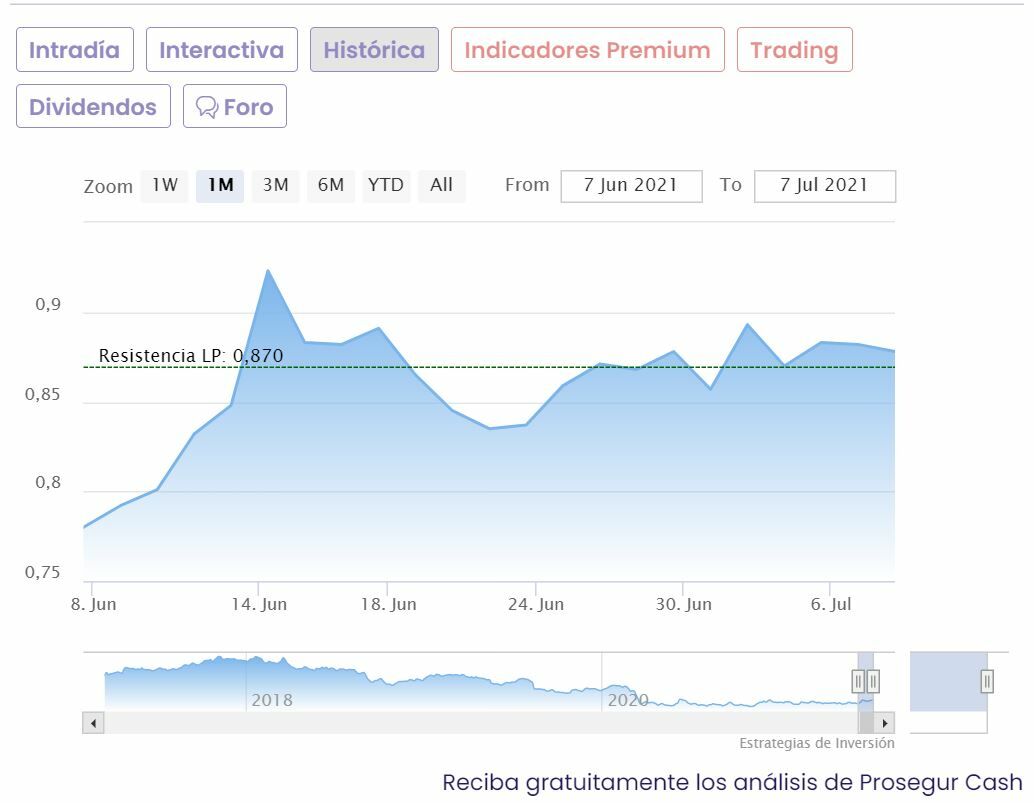Screen dimensions: 1034x803
Task: Edit the From date field
Action: (631, 186)
